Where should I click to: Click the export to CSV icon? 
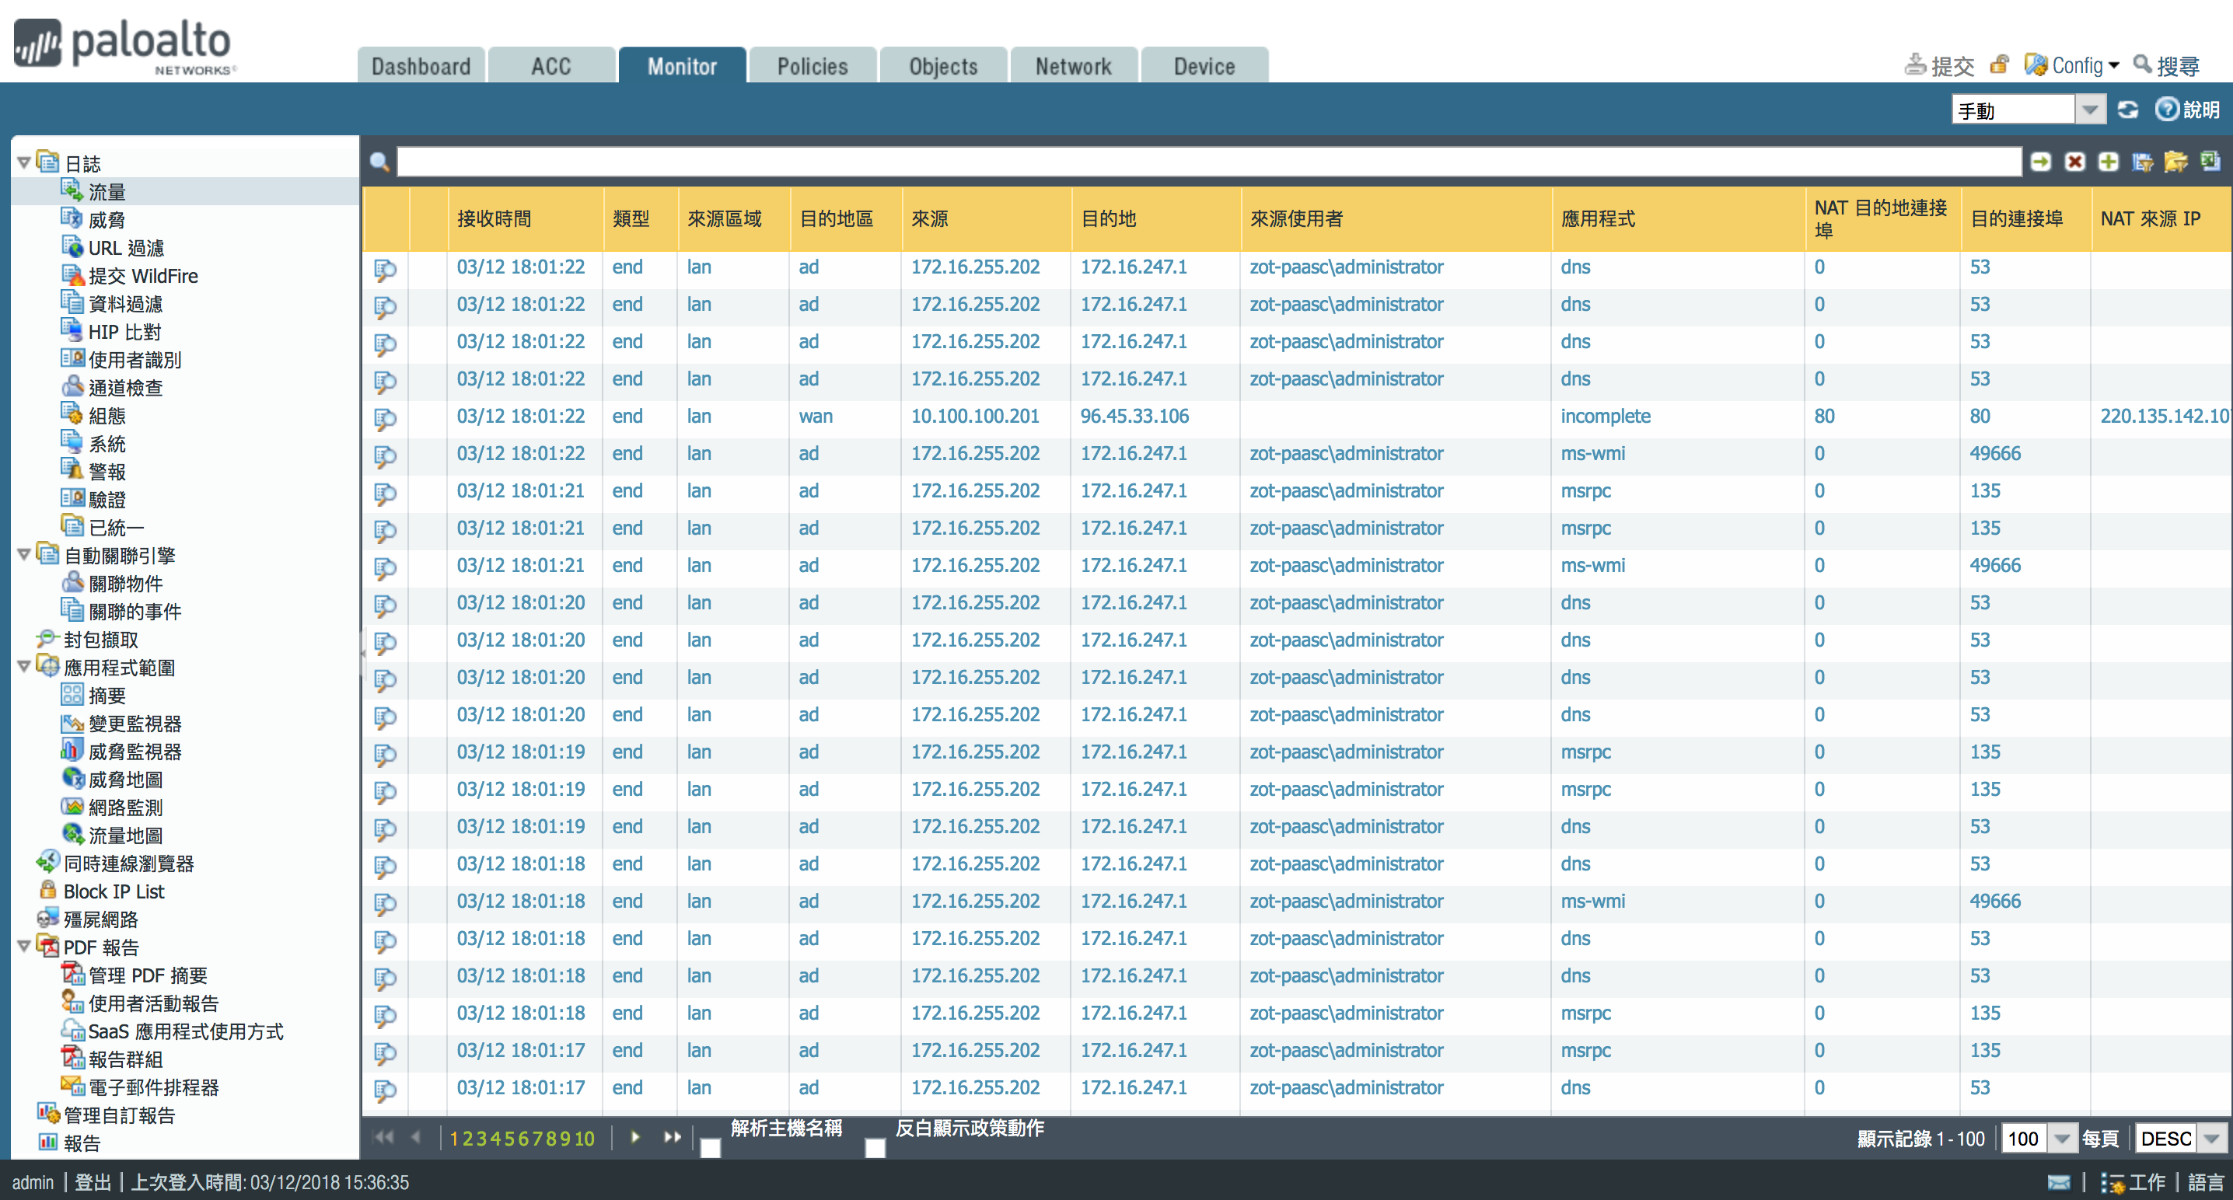click(2210, 161)
